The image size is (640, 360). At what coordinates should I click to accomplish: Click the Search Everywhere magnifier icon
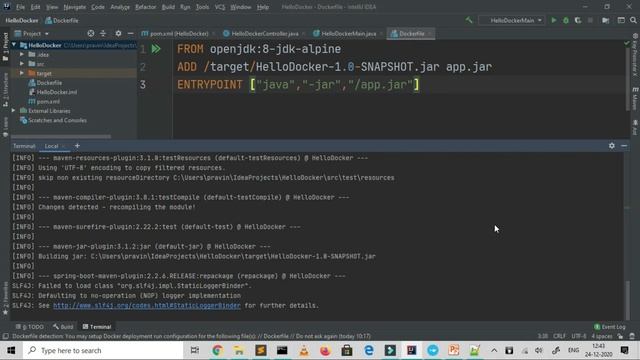[x=633, y=20]
